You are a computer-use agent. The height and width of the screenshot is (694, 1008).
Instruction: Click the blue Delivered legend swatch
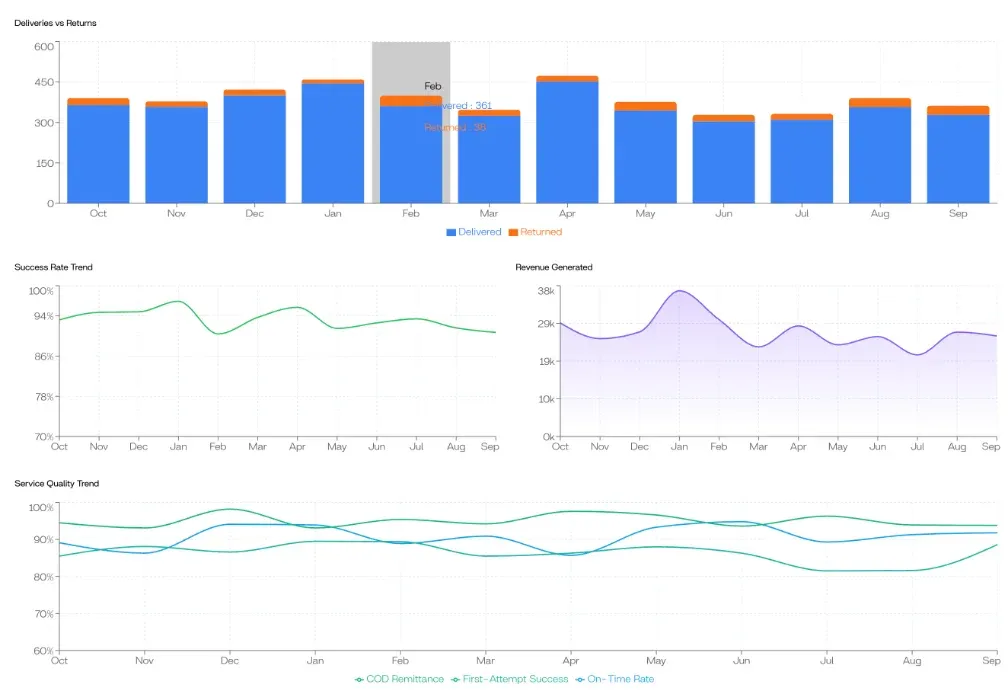(x=451, y=232)
